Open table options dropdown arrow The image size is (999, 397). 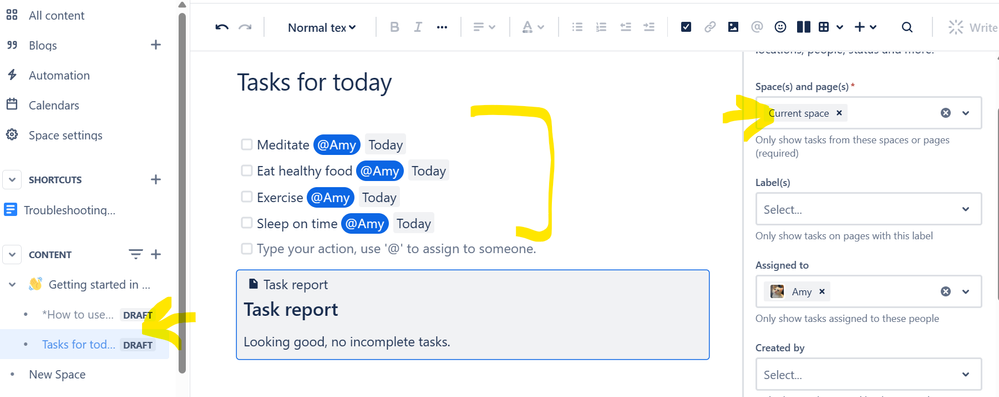[x=840, y=27]
